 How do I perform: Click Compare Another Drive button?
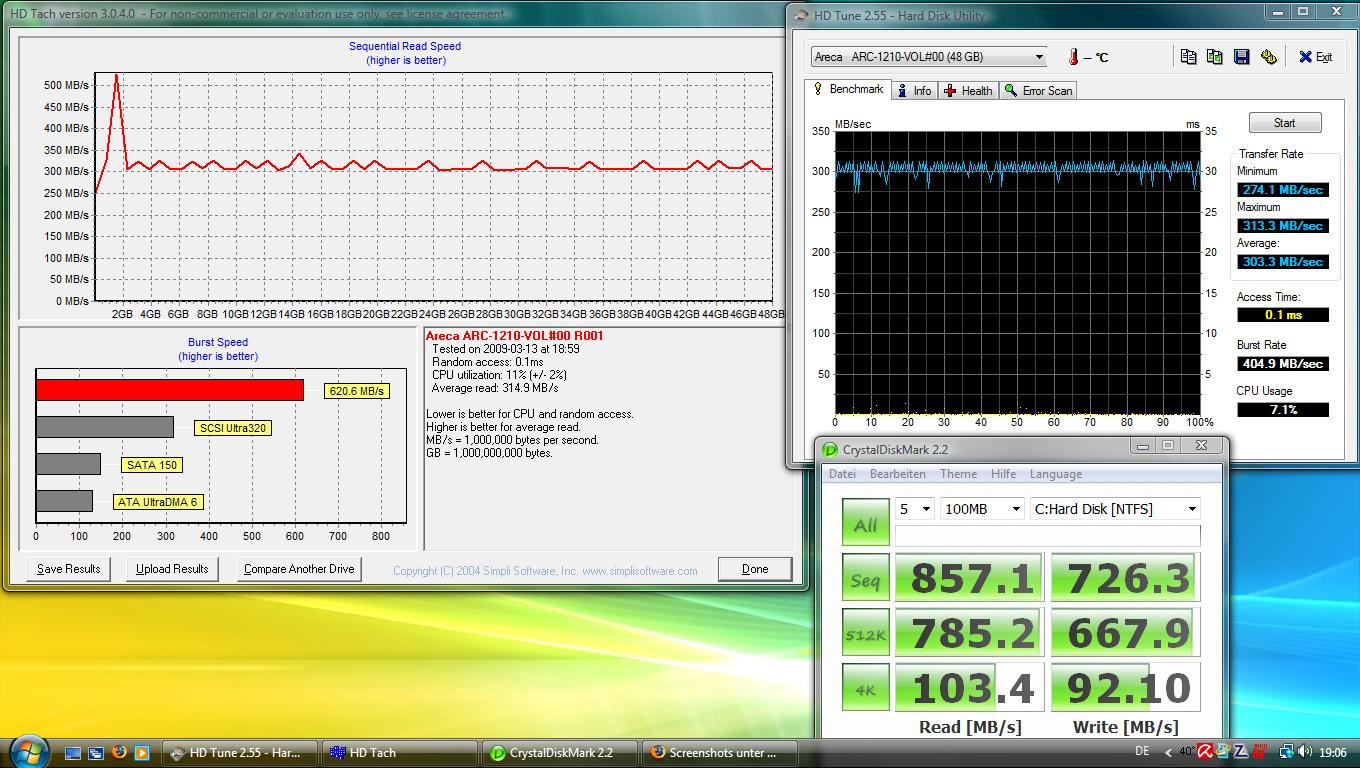(x=300, y=569)
